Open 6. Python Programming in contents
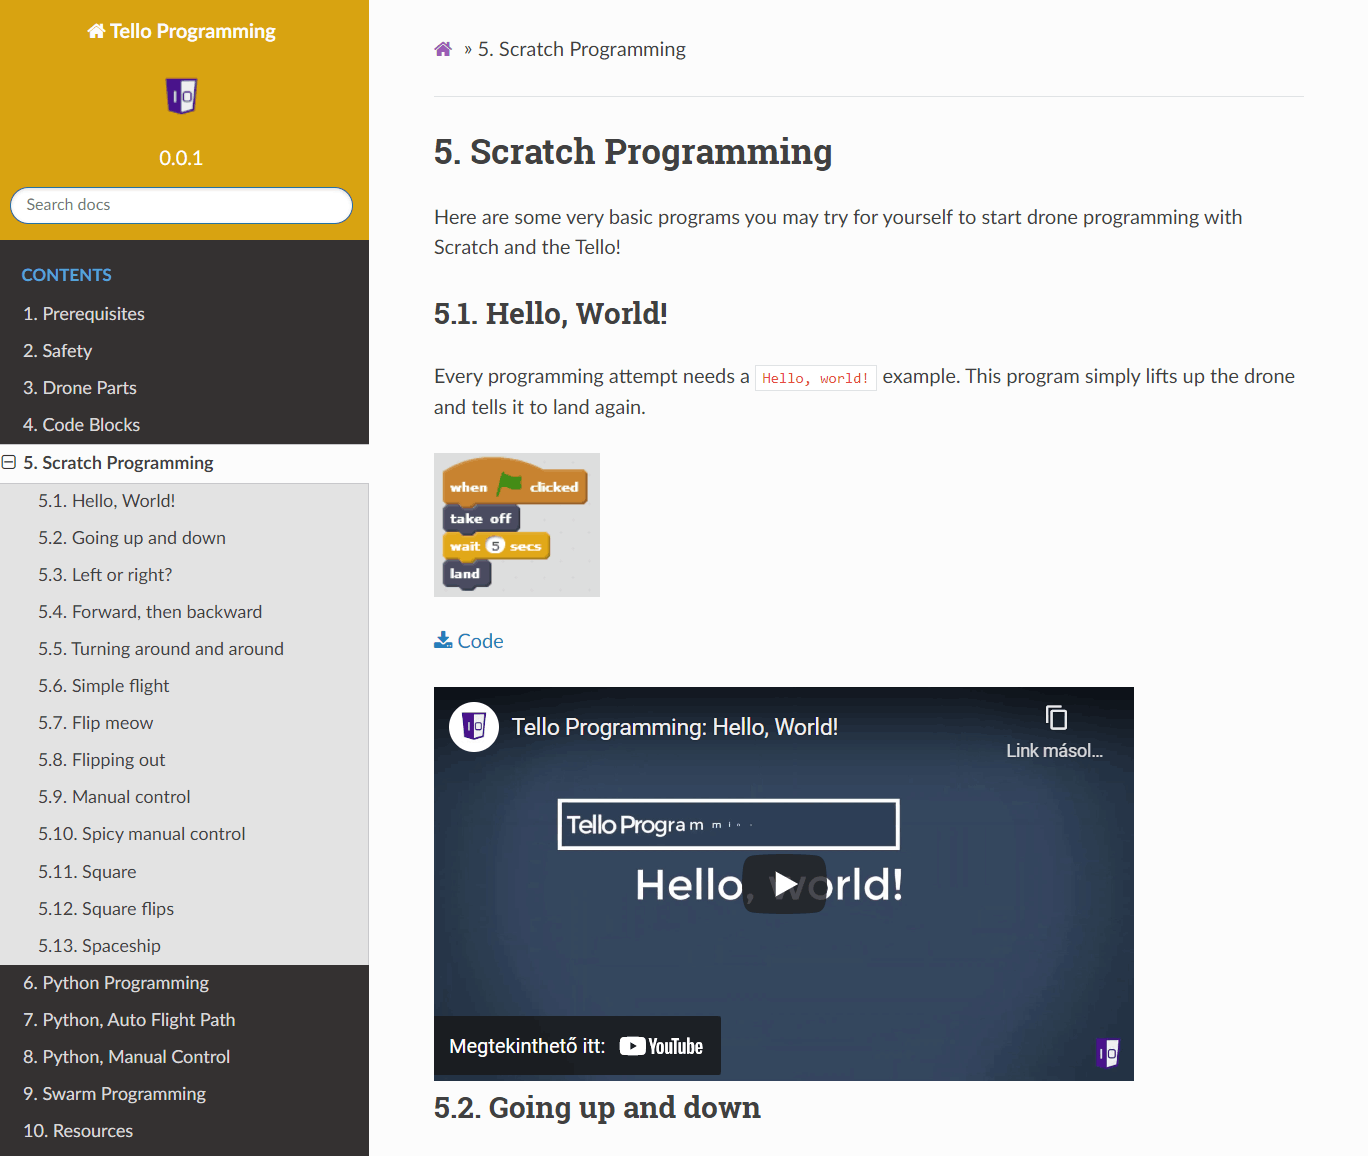The width and height of the screenshot is (1368, 1156). point(184,983)
